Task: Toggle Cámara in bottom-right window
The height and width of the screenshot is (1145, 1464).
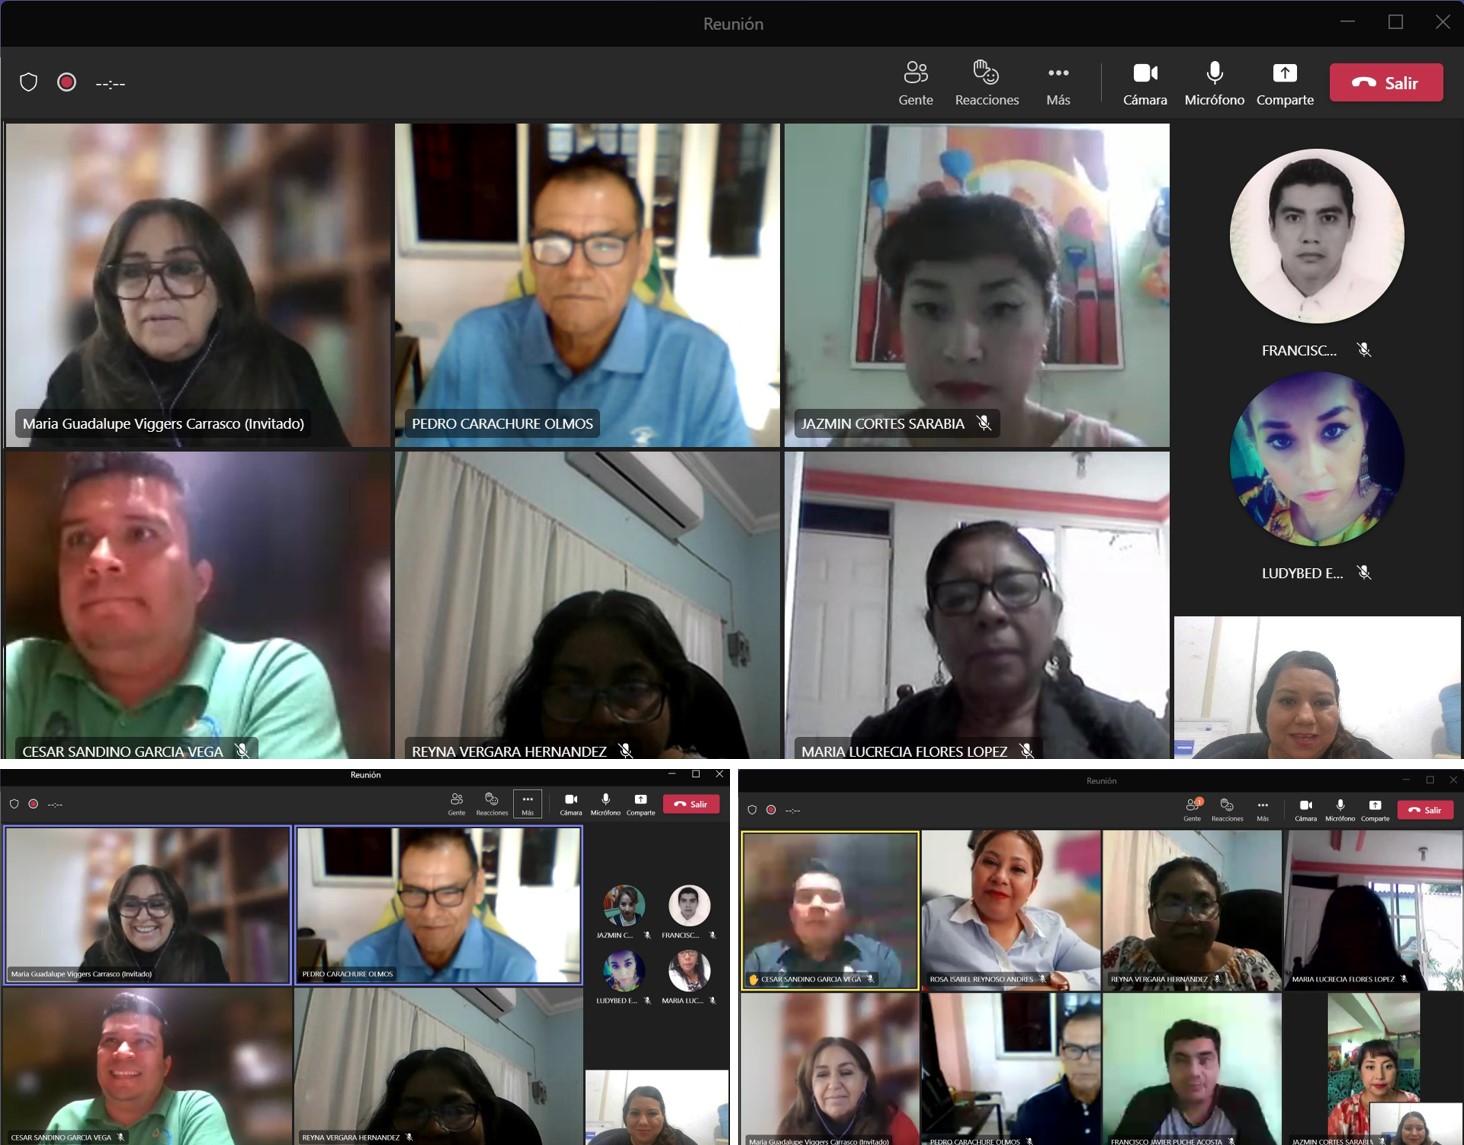Action: tap(1306, 810)
